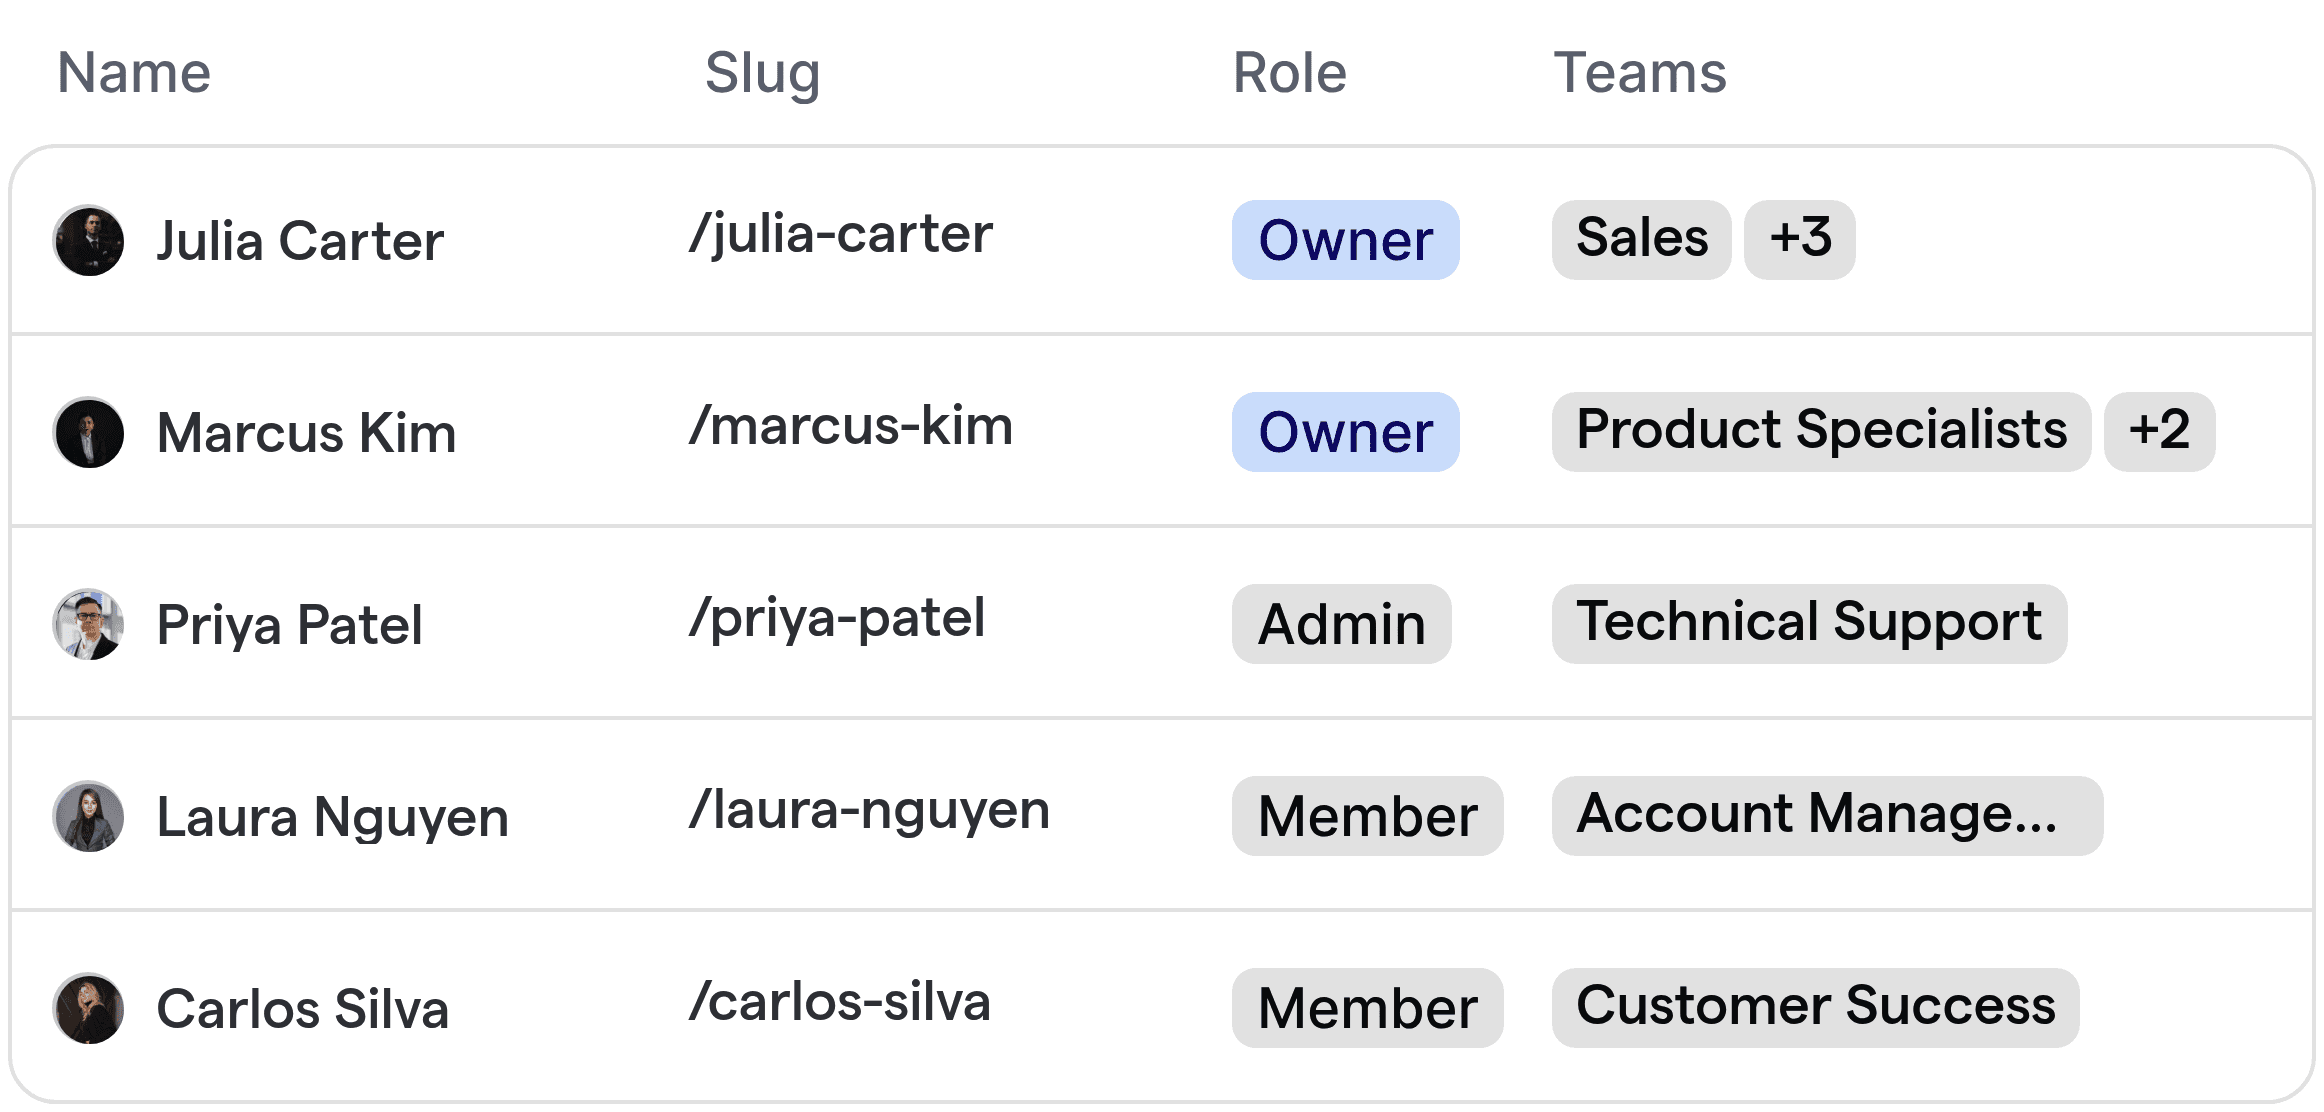Click Priya Patel's profile avatar

(88, 624)
